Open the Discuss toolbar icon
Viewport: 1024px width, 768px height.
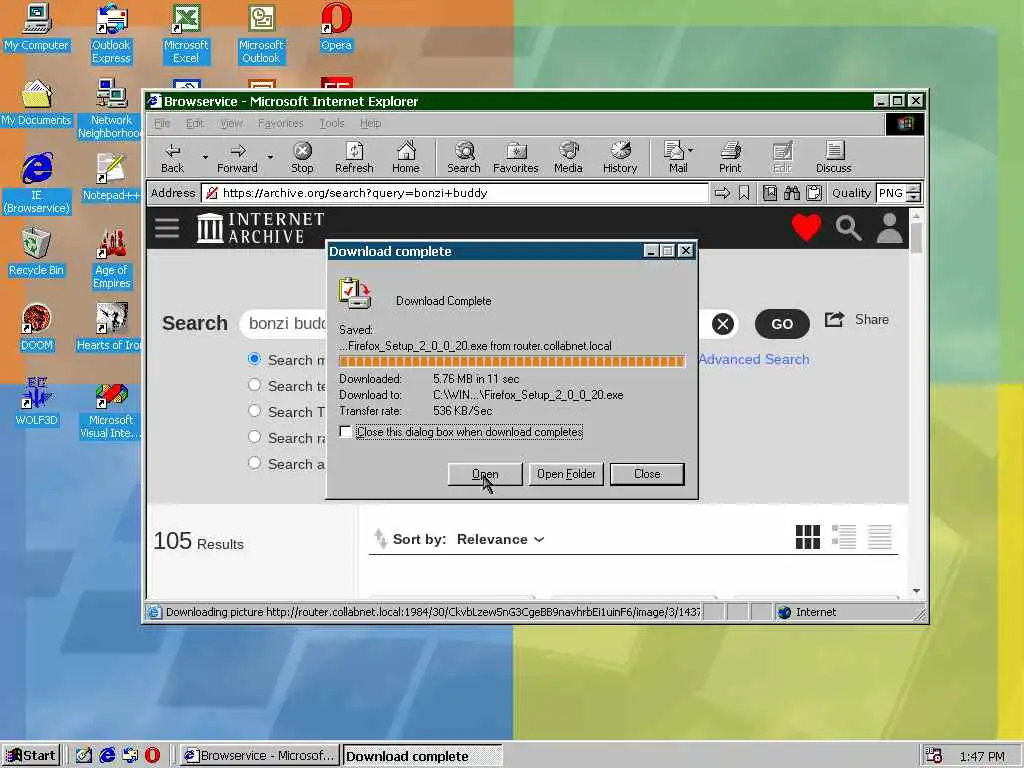click(833, 157)
